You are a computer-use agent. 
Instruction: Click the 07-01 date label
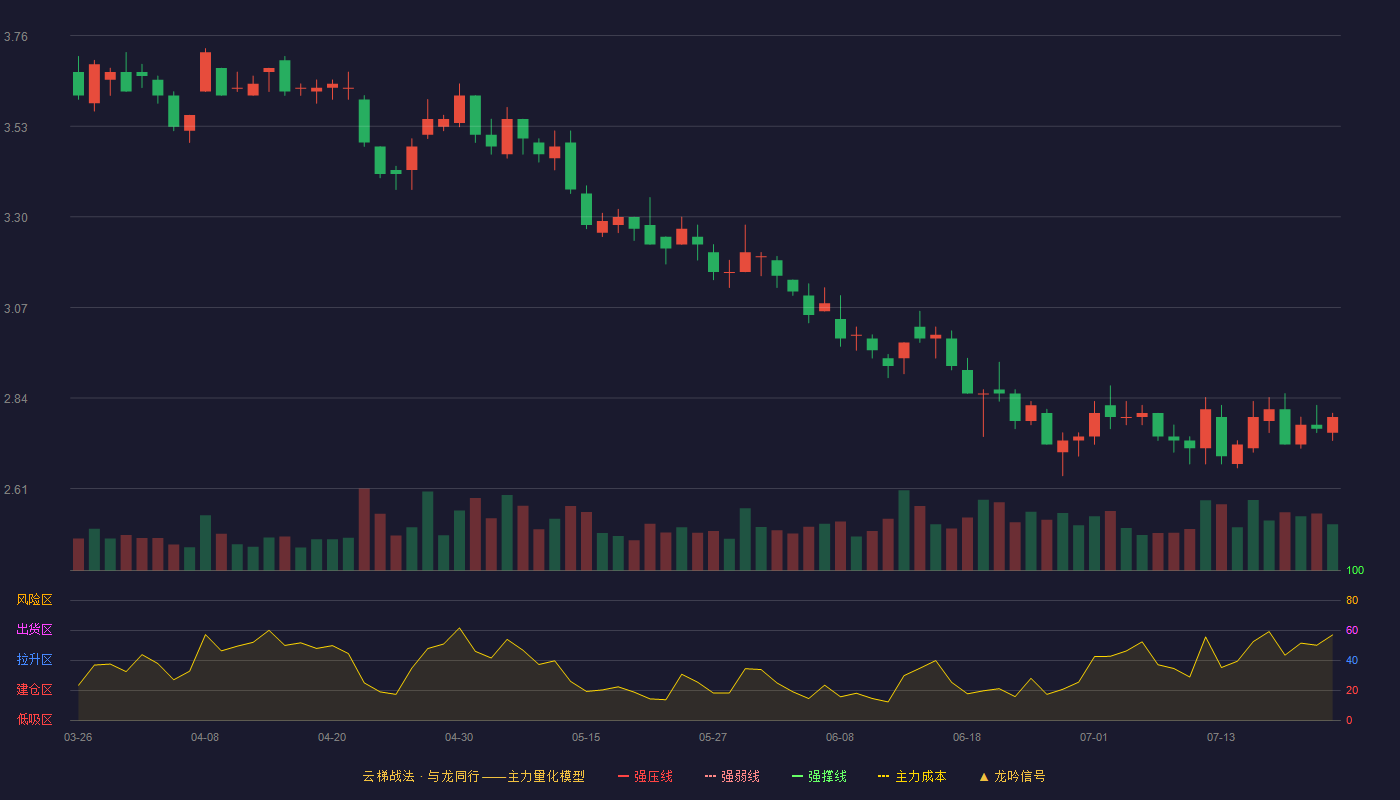coord(1094,737)
